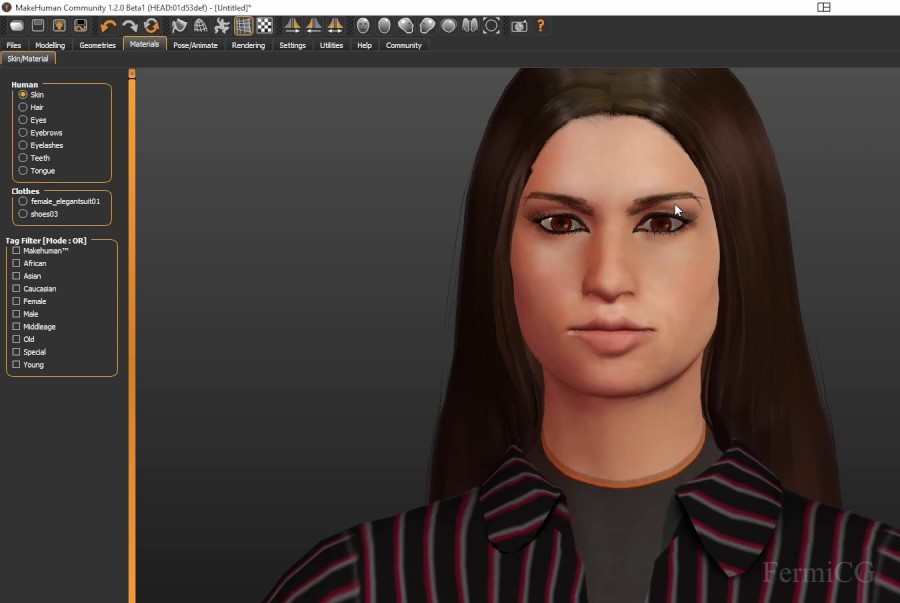Screen dimensions: 900x603
Task: Toggle the two-way symmetry icon
Action: pyautogui.click(x=335, y=26)
